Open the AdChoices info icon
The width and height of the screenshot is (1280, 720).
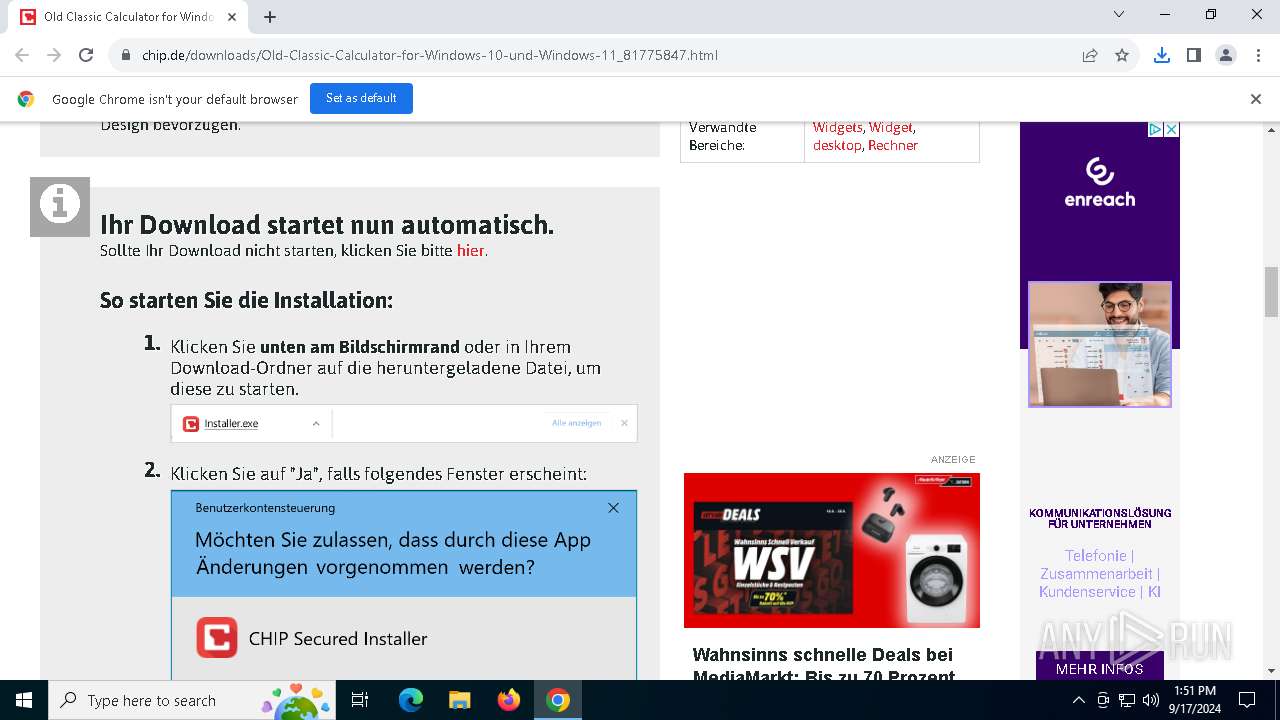1155,130
